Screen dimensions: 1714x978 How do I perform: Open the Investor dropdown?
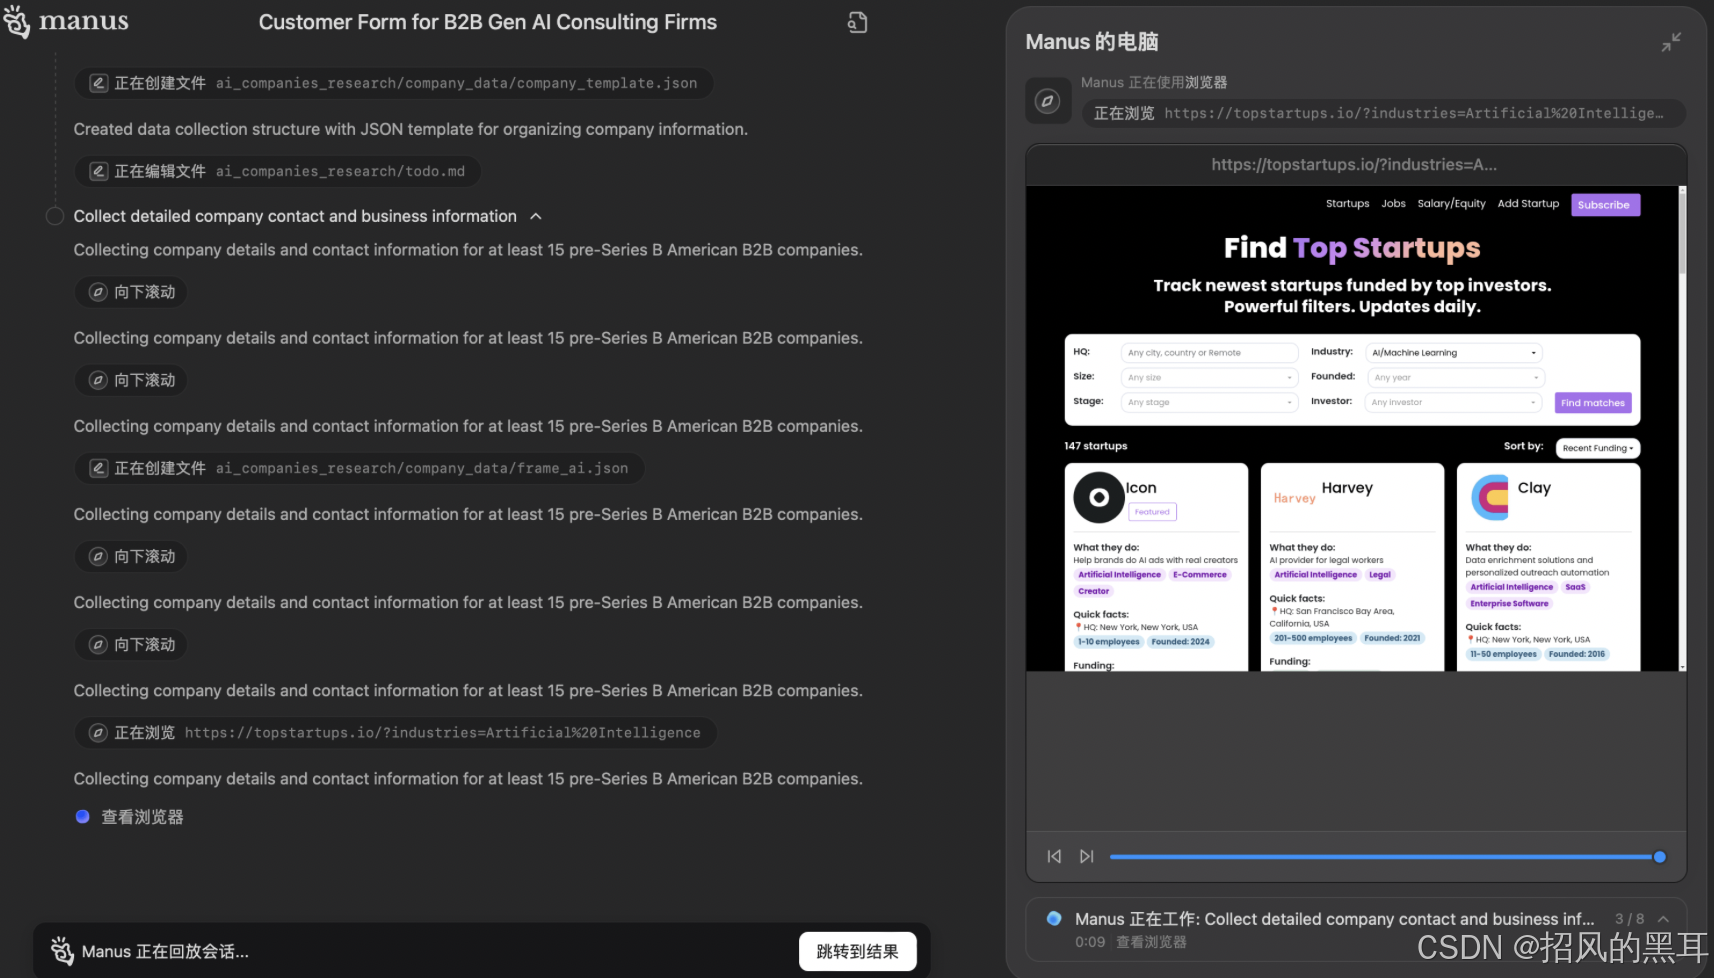(x=1454, y=402)
